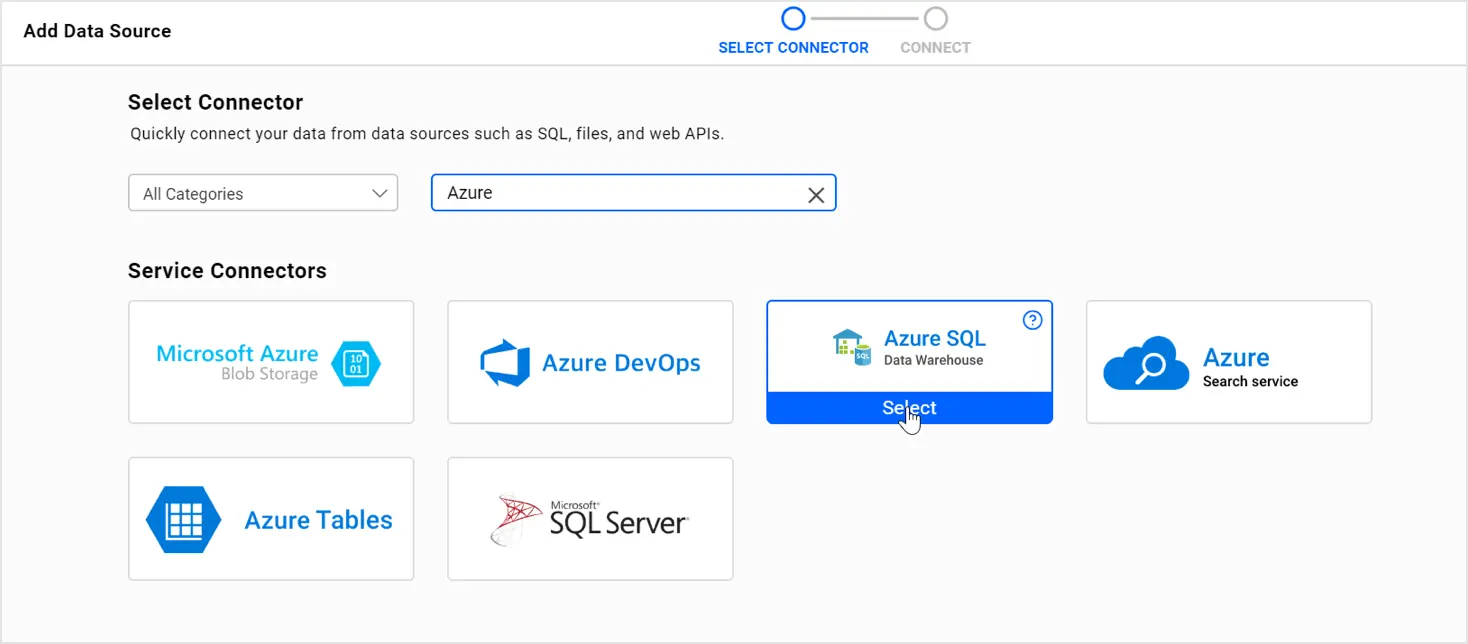This screenshot has width=1468, height=644.
Task: Click the Microsoft SQL Server logo
Action: (590, 519)
